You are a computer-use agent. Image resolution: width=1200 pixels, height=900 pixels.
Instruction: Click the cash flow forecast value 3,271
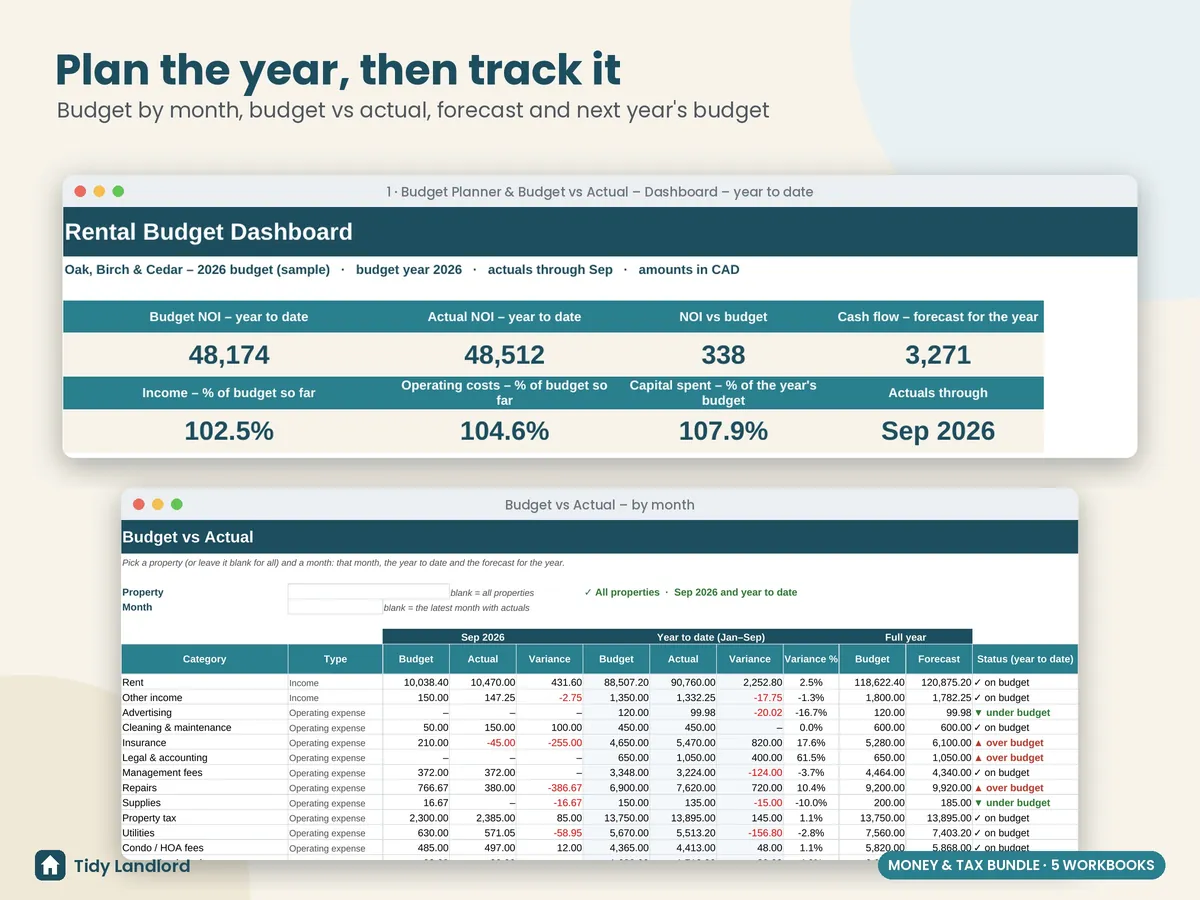point(938,355)
